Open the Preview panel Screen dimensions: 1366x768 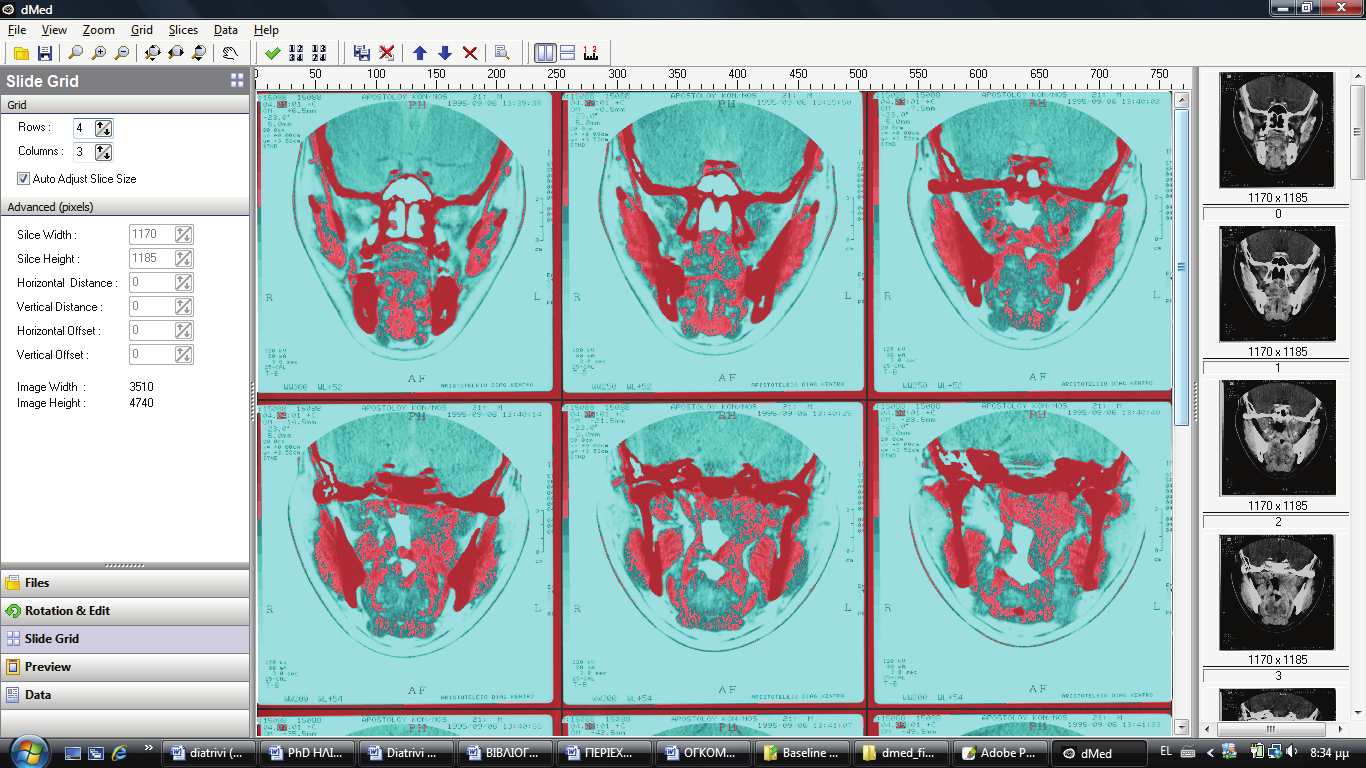pyautogui.click(x=125, y=667)
